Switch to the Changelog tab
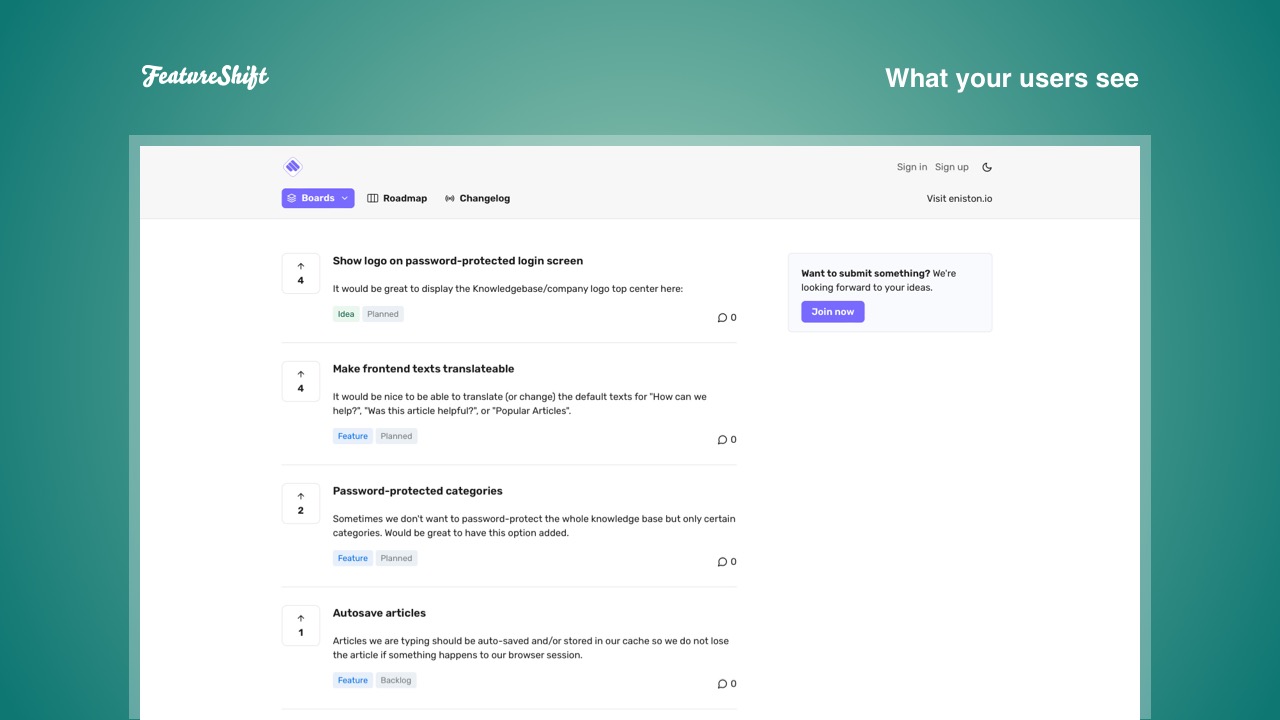This screenshot has height=720, width=1280. click(477, 198)
